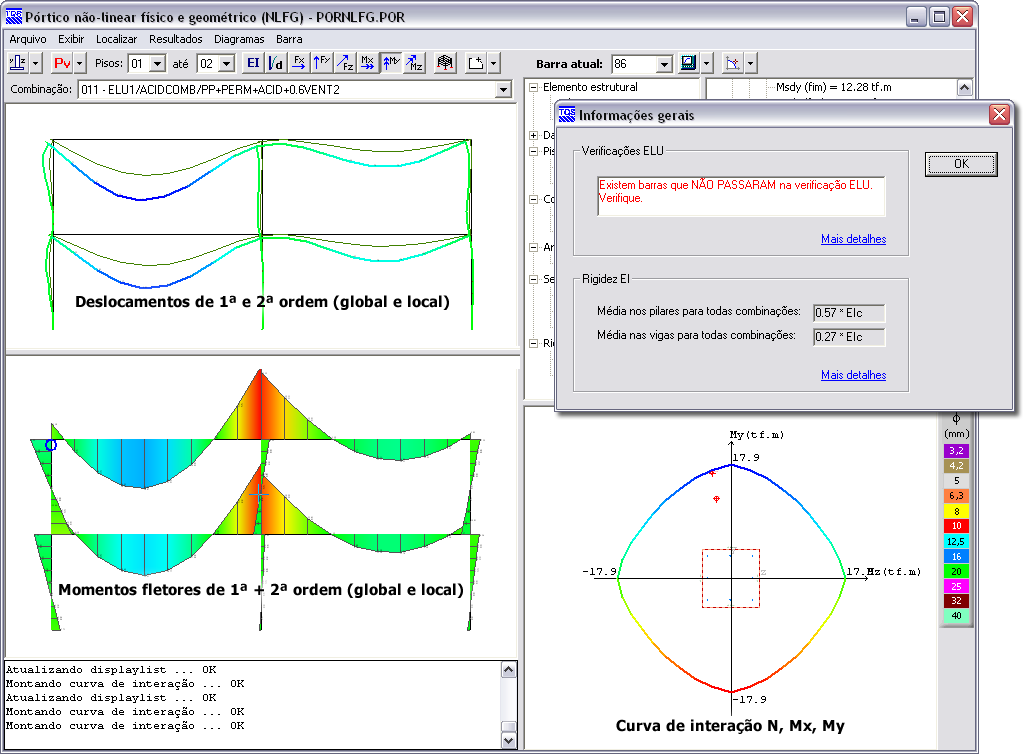Screen dimensions: 1023x754
Task: Click the EI rigidity toolbar icon
Action: point(253,63)
